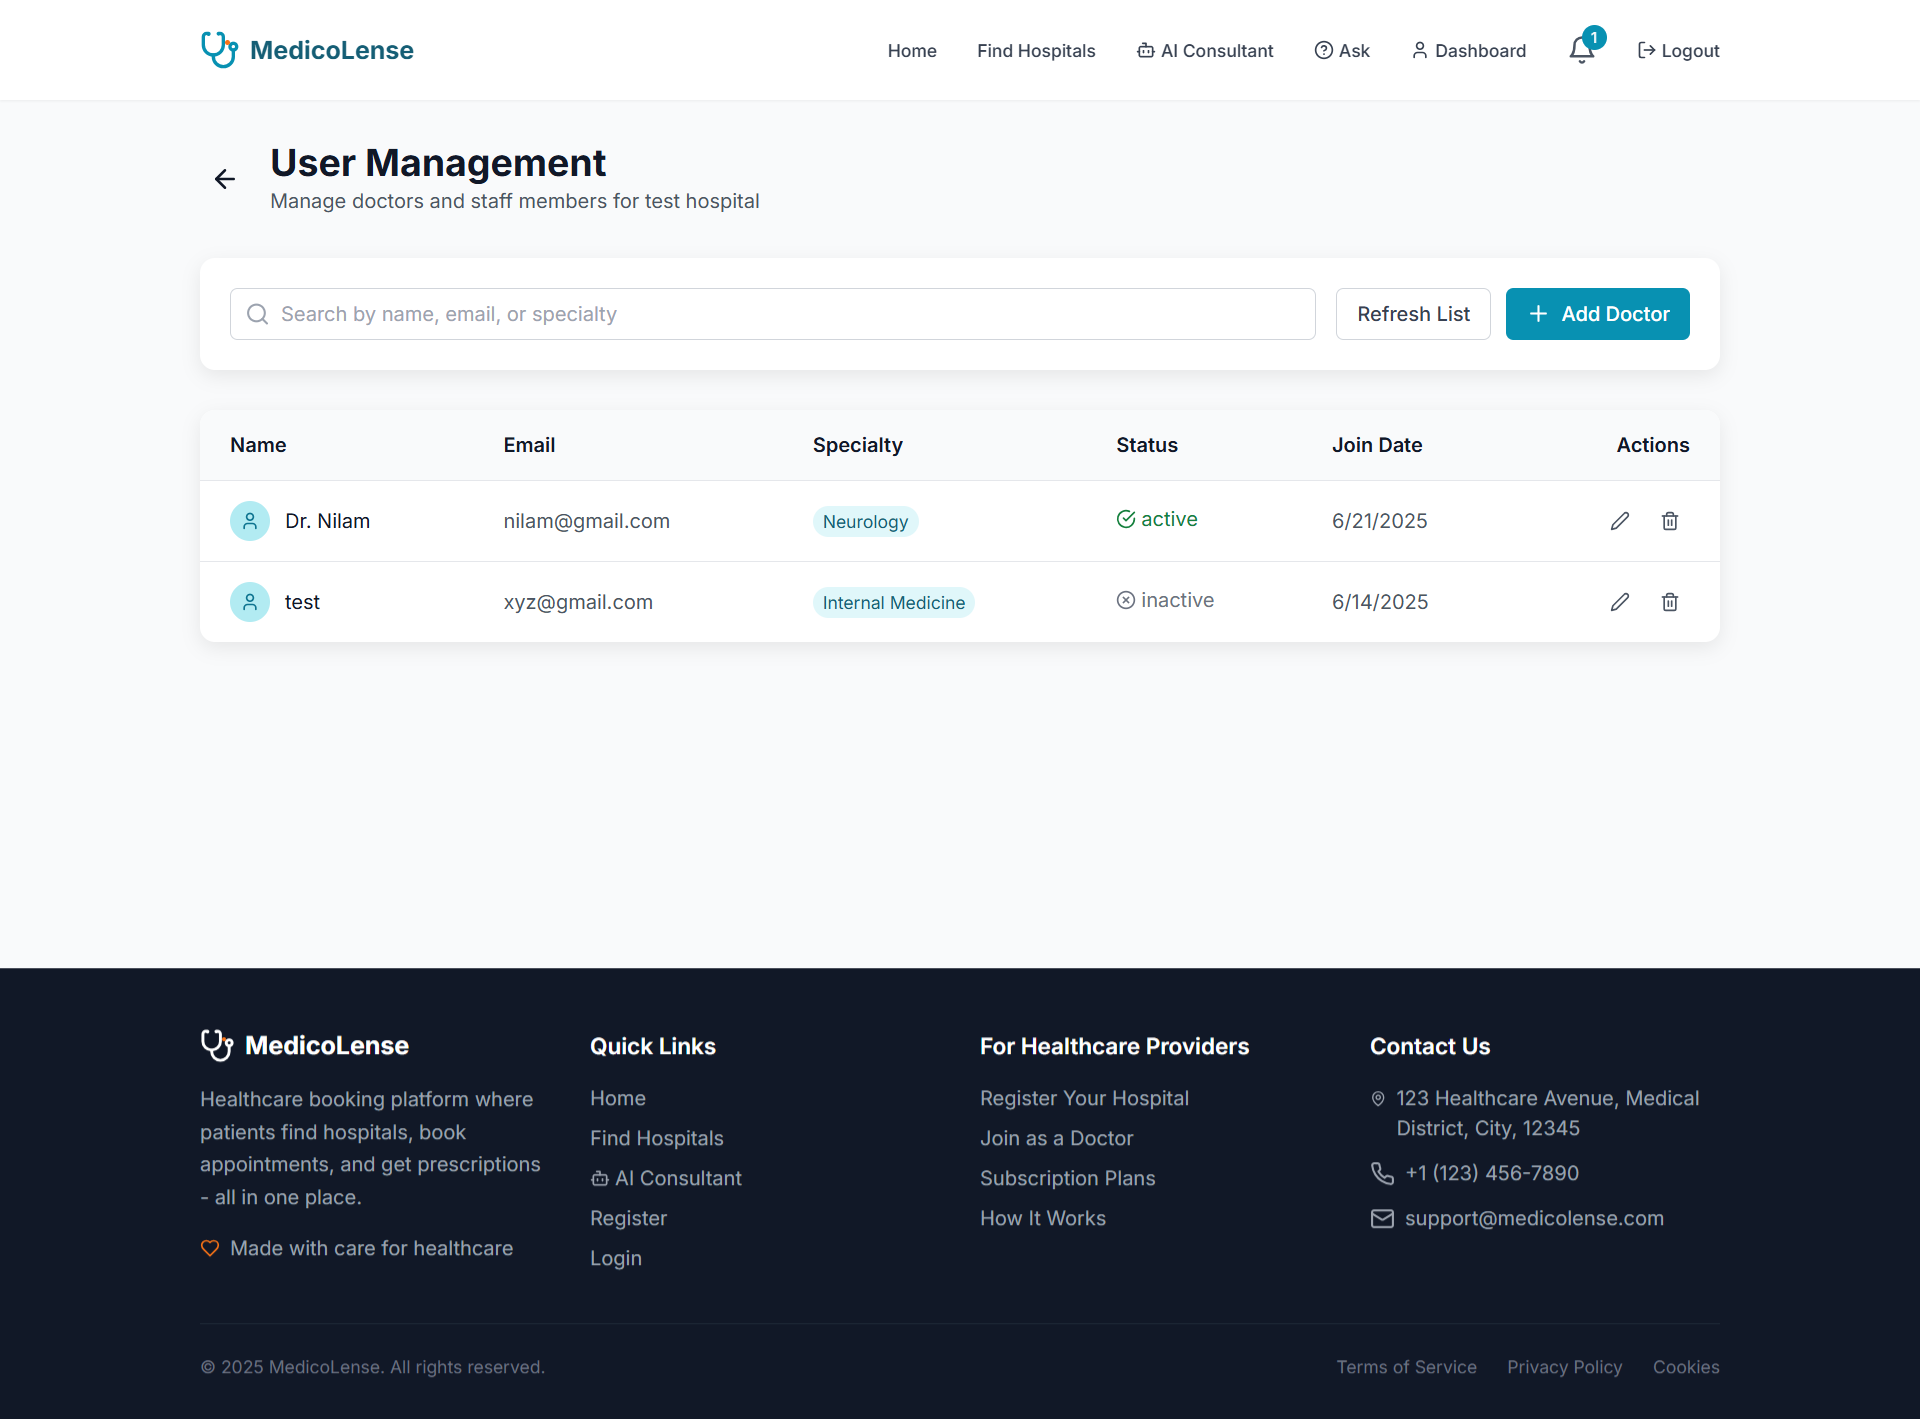Open the AI Consultant nav item
This screenshot has width=1920, height=1420.
click(x=1205, y=51)
